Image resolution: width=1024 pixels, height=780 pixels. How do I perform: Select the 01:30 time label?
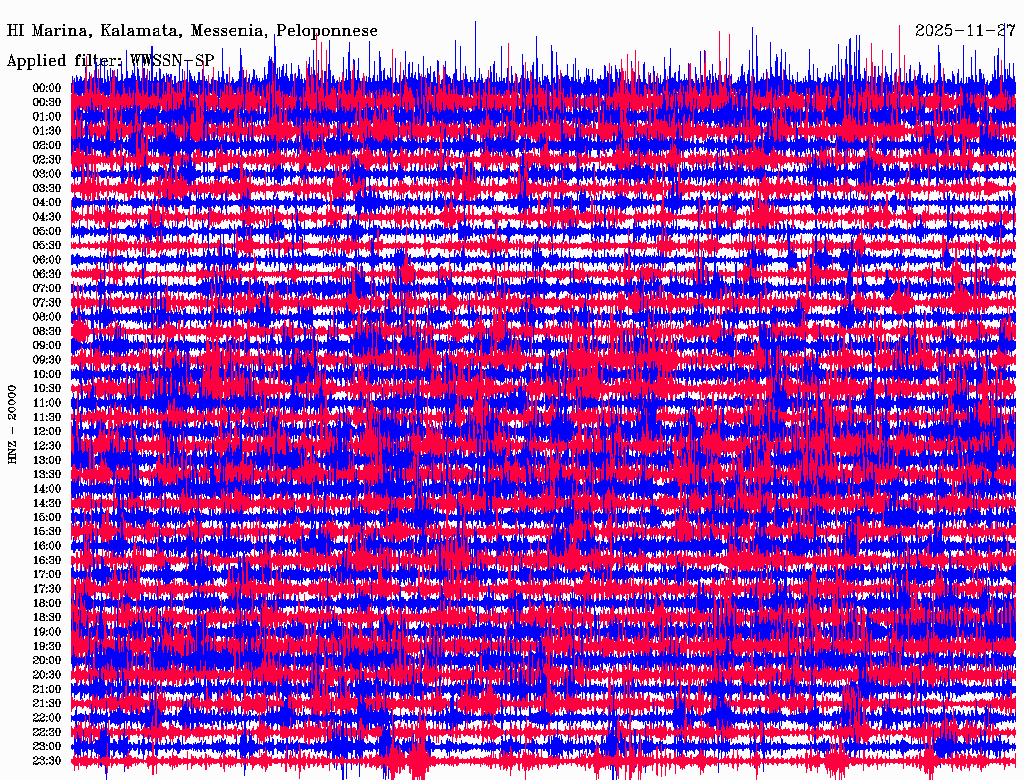47,131
